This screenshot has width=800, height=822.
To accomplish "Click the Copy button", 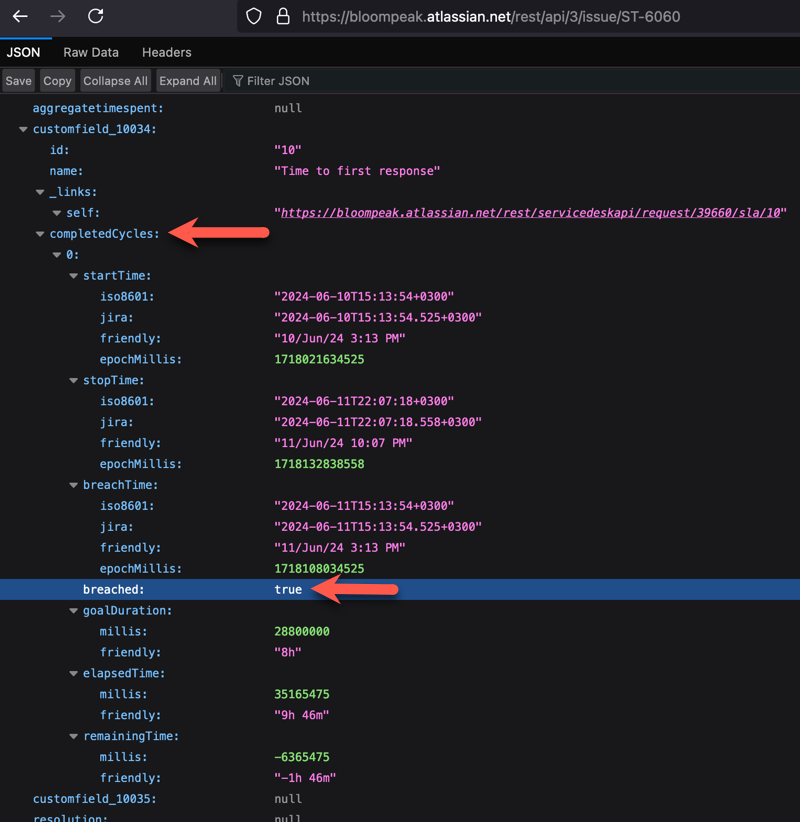I will 57,81.
